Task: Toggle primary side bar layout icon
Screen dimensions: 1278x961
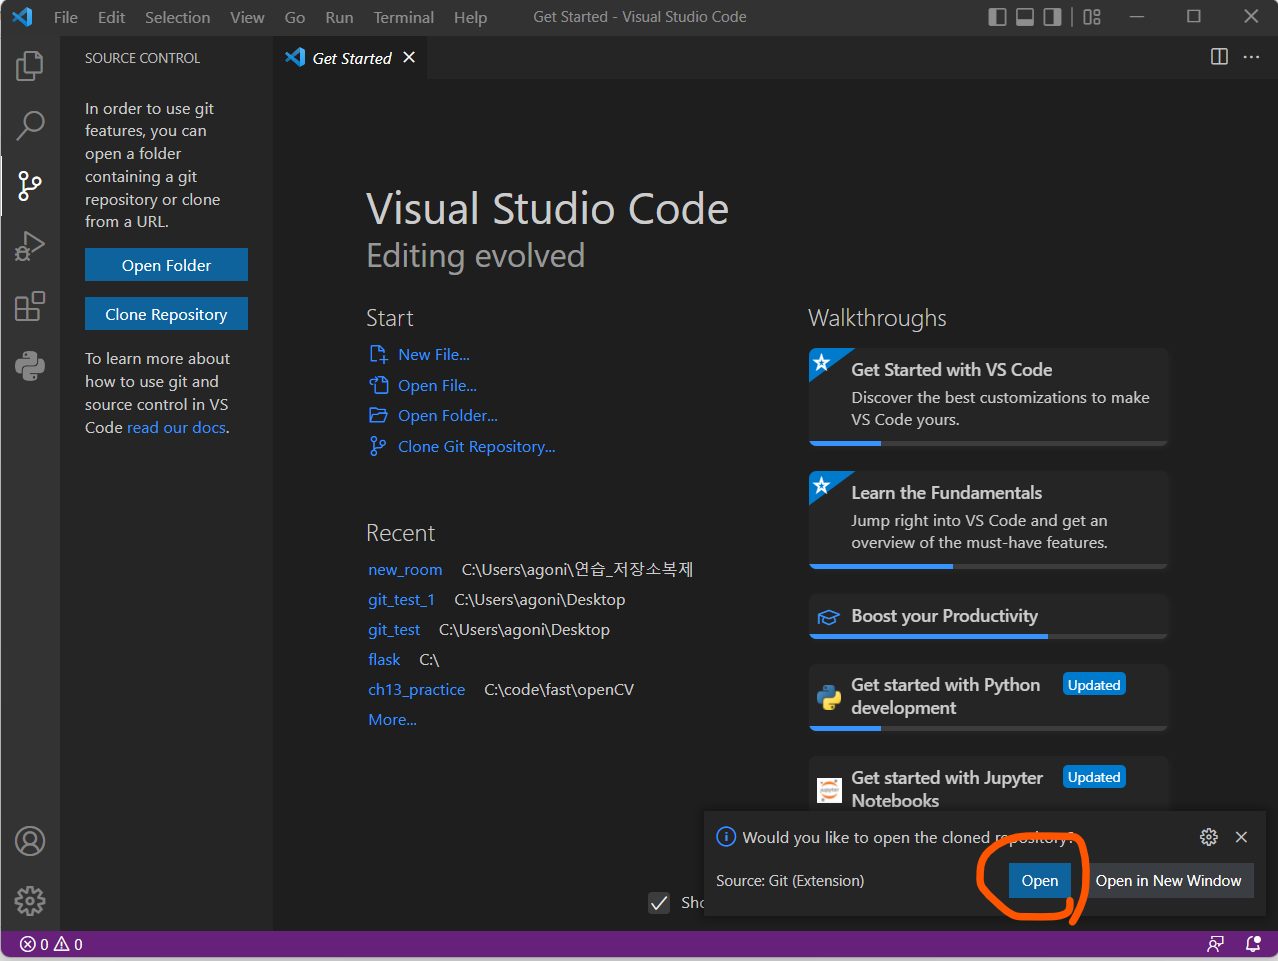Action: [997, 17]
